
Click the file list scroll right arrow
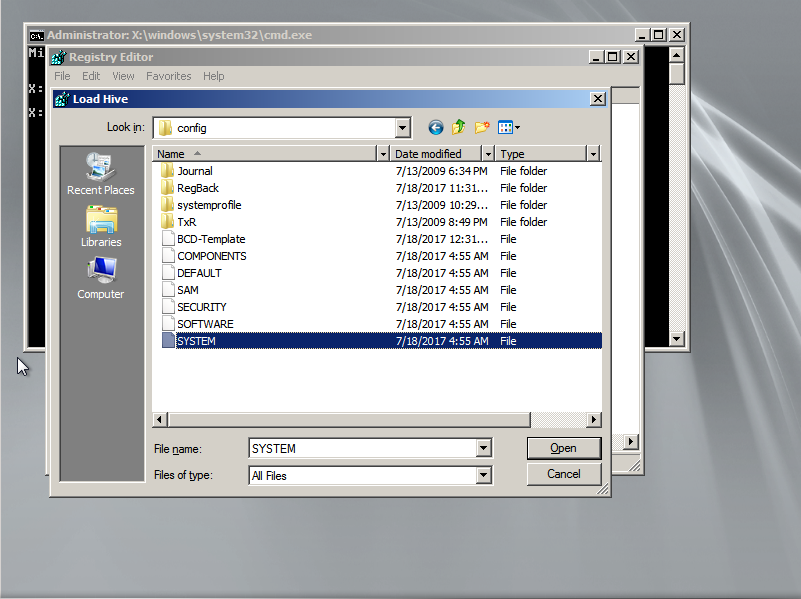pyautogui.click(x=593, y=420)
